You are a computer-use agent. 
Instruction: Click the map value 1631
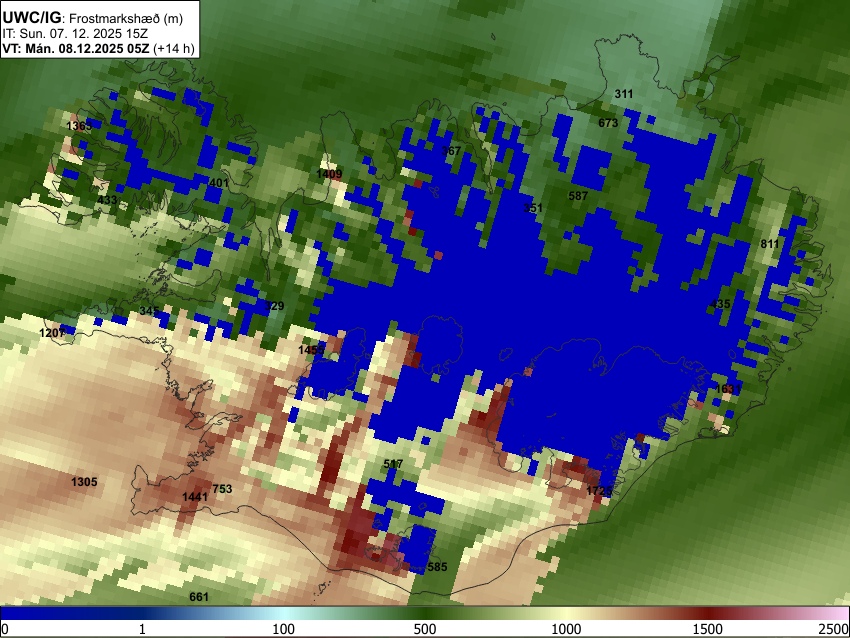click(728, 389)
